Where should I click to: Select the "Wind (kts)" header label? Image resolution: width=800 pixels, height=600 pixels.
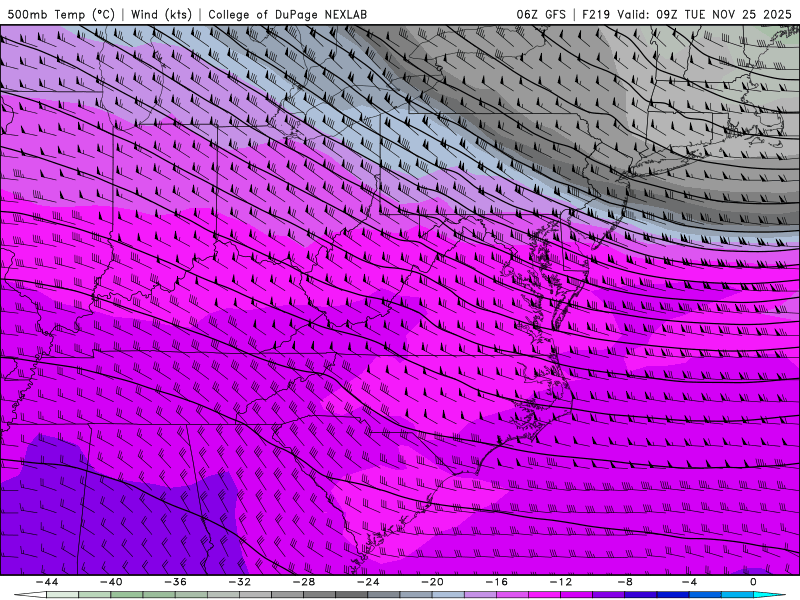[x=162, y=14]
